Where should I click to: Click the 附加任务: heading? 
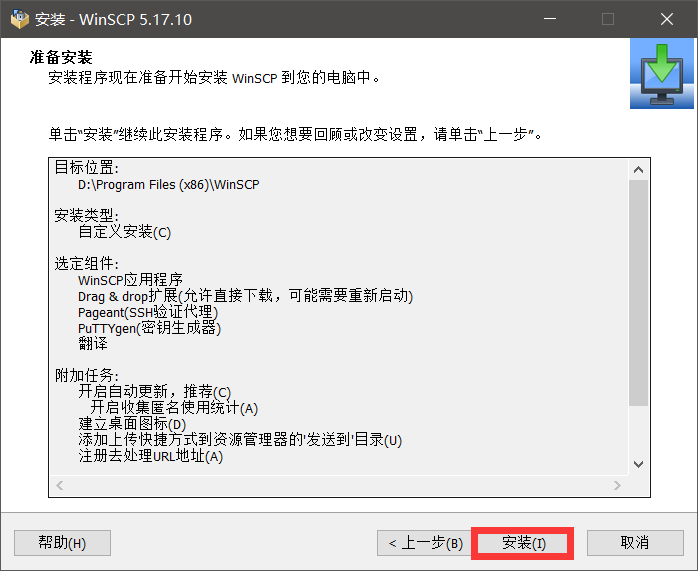[x=86, y=376]
